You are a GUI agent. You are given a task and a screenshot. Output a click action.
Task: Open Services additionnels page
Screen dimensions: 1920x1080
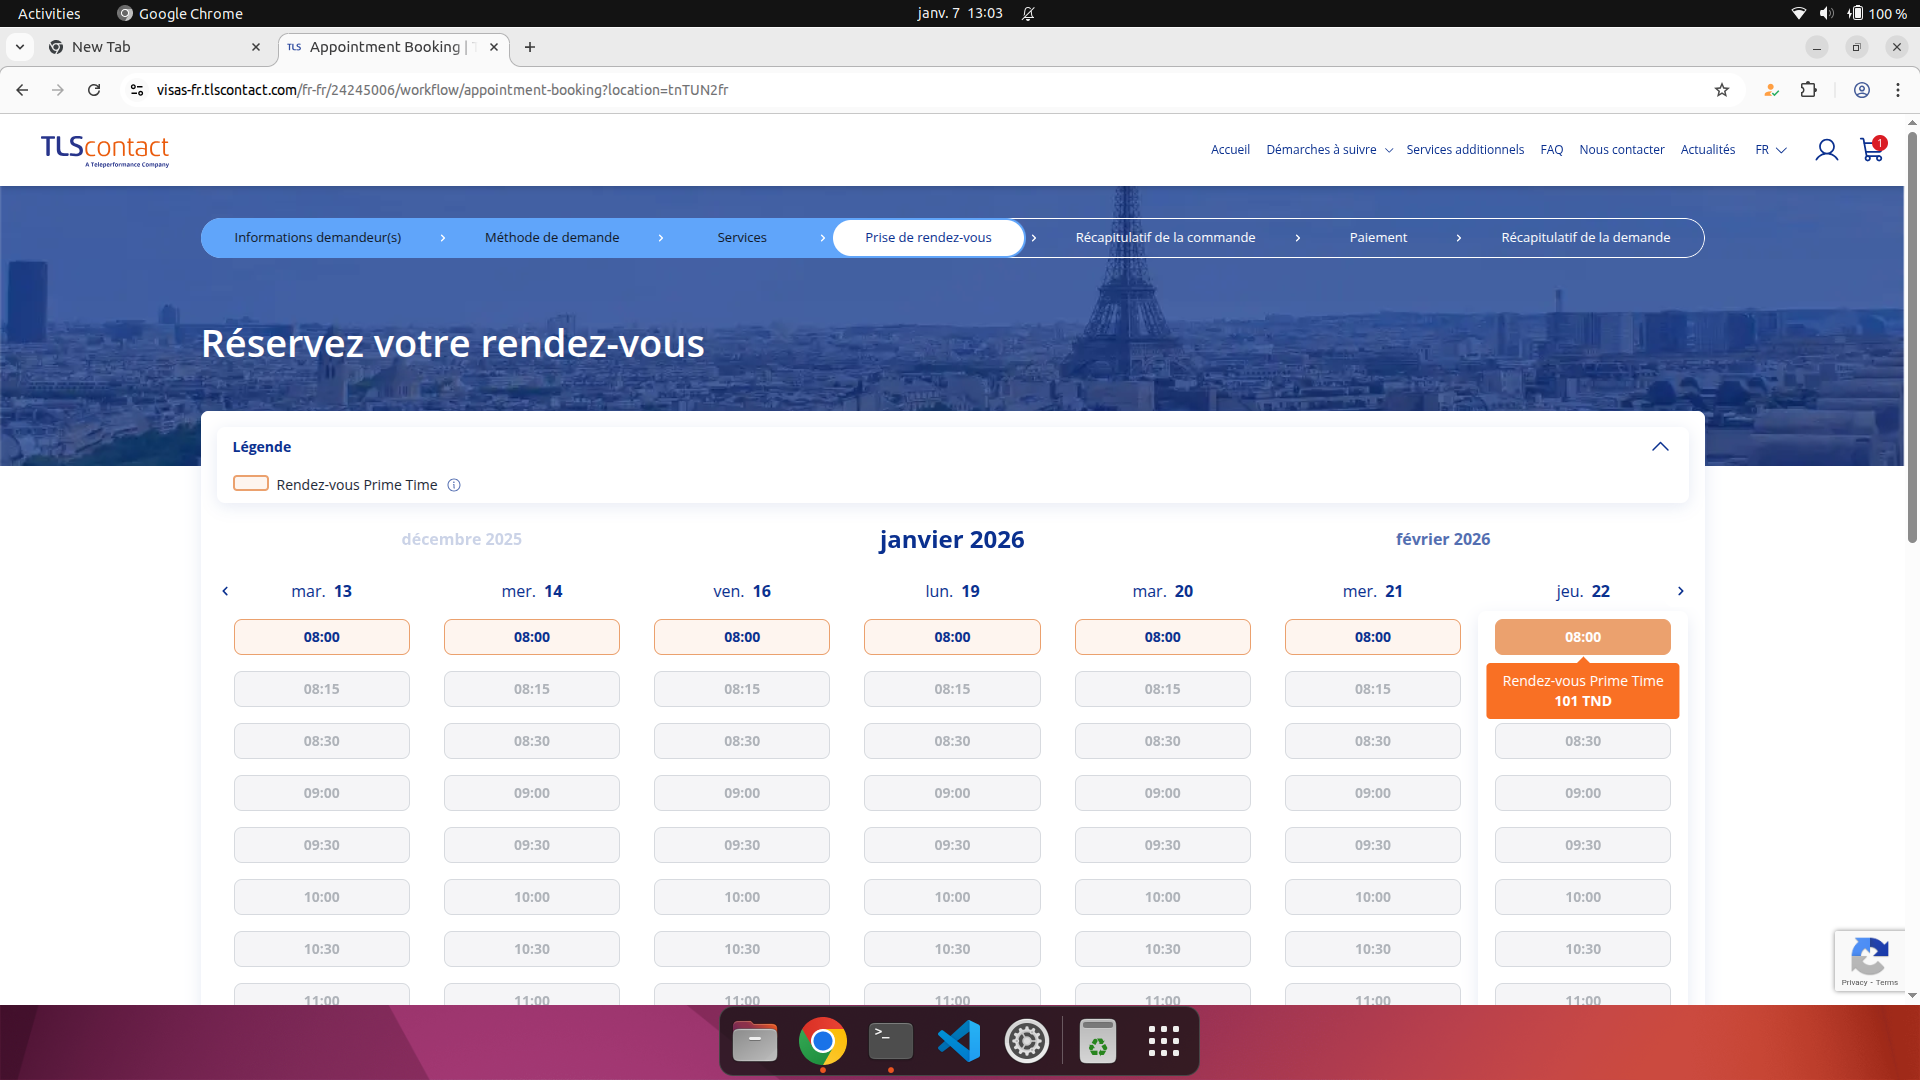coord(1465,150)
